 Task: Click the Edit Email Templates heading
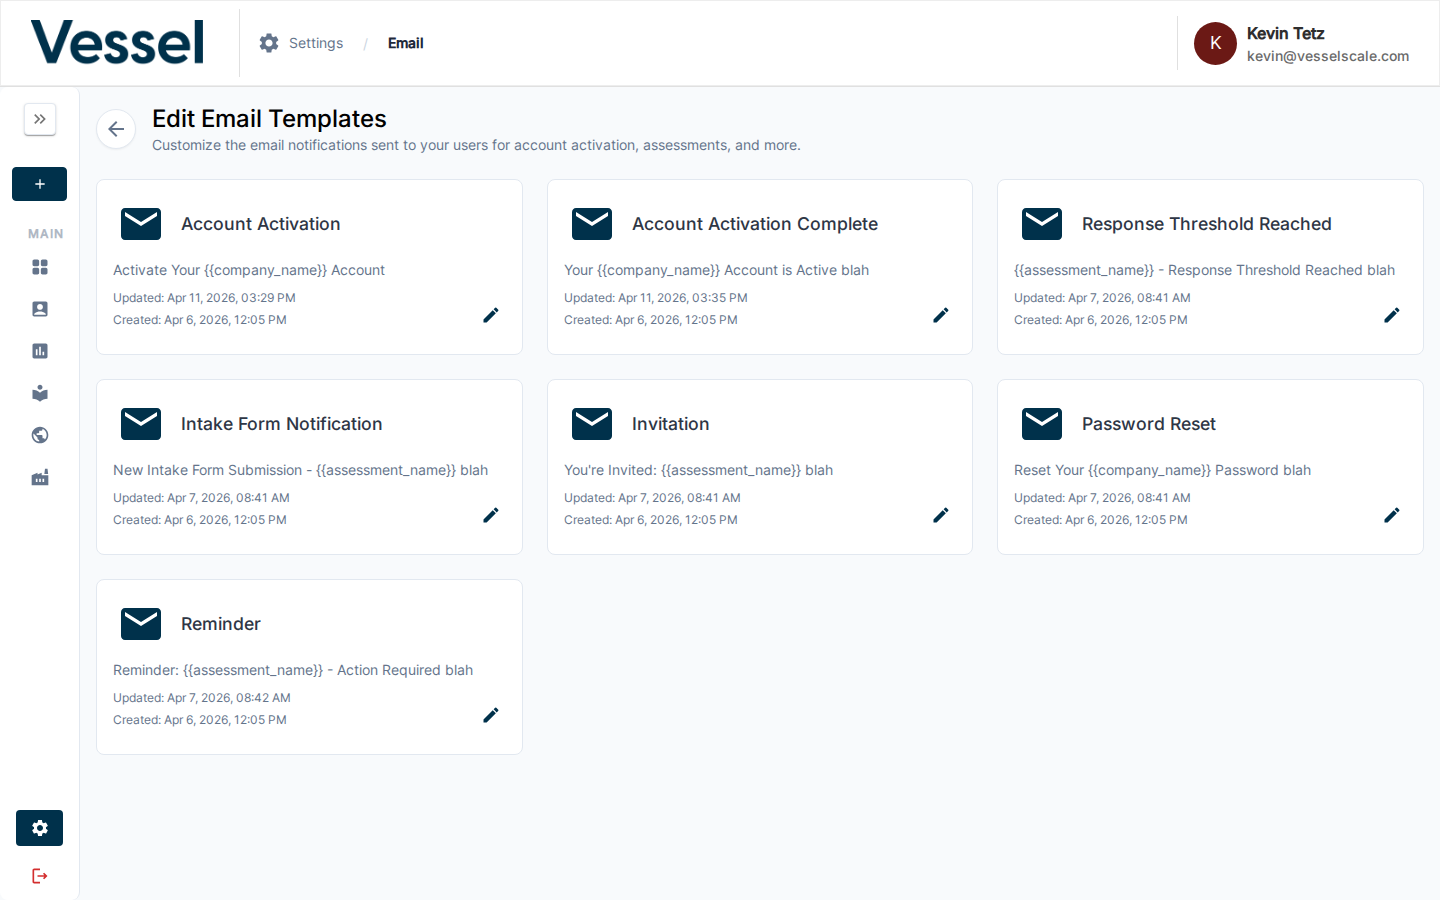click(x=269, y=118)
